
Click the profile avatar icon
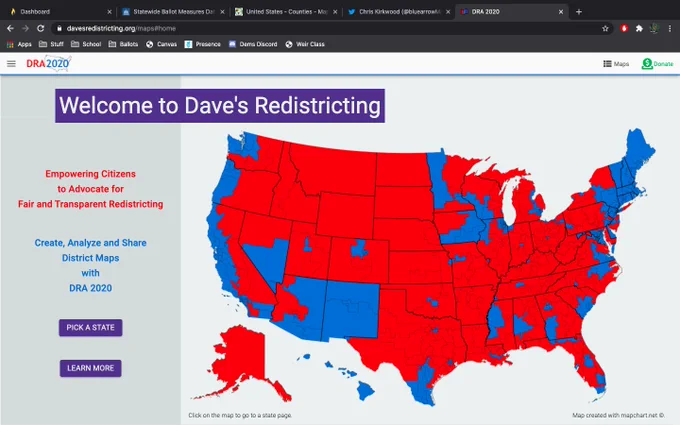point(654,28)
